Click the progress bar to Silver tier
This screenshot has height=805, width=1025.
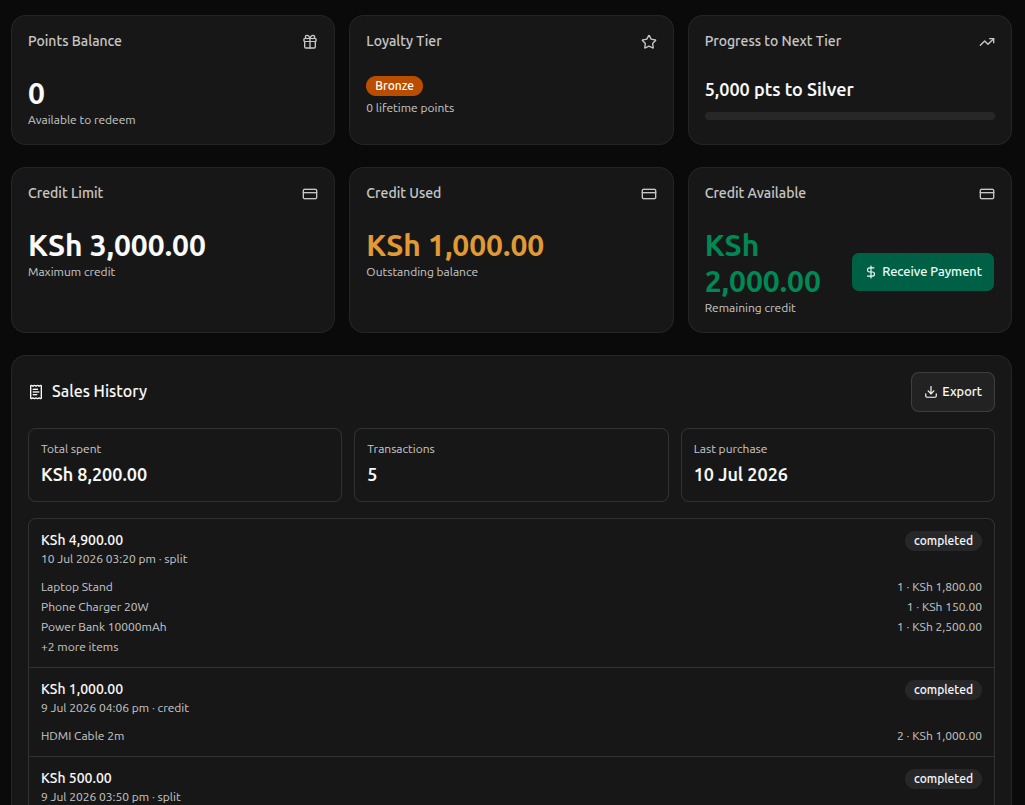849,116
